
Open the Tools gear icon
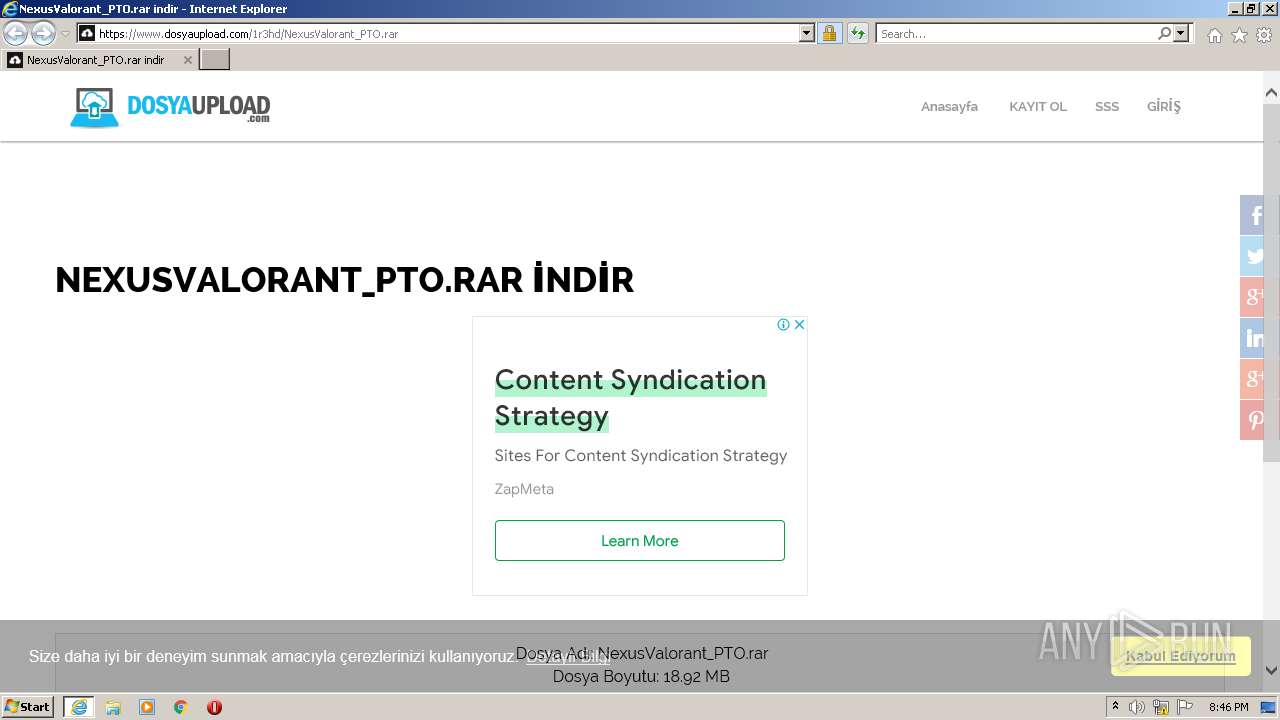point(1264,35)
